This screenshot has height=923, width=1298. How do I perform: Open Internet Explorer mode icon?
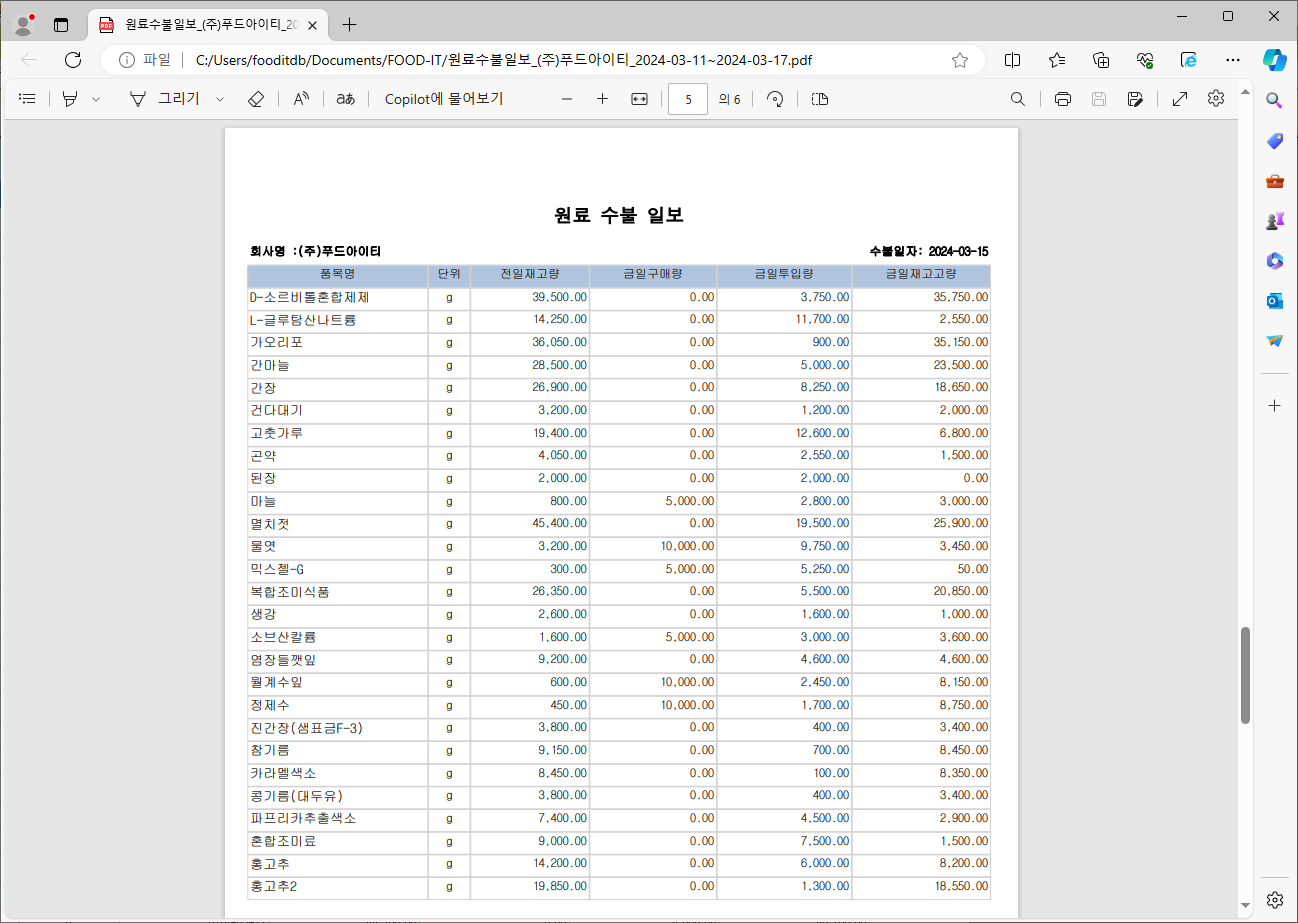(x=1189, y=60)
